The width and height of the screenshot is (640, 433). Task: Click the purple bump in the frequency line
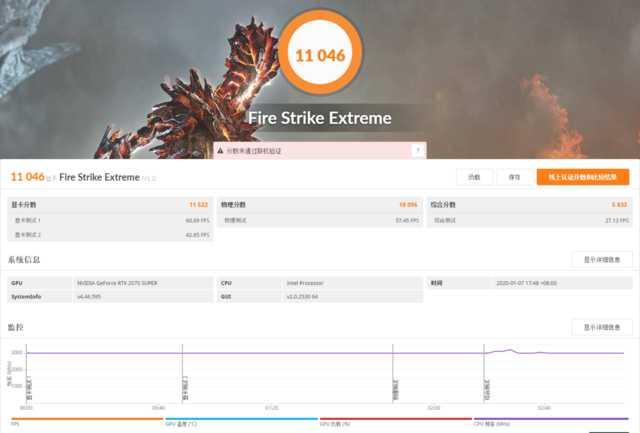click(510, 350)
